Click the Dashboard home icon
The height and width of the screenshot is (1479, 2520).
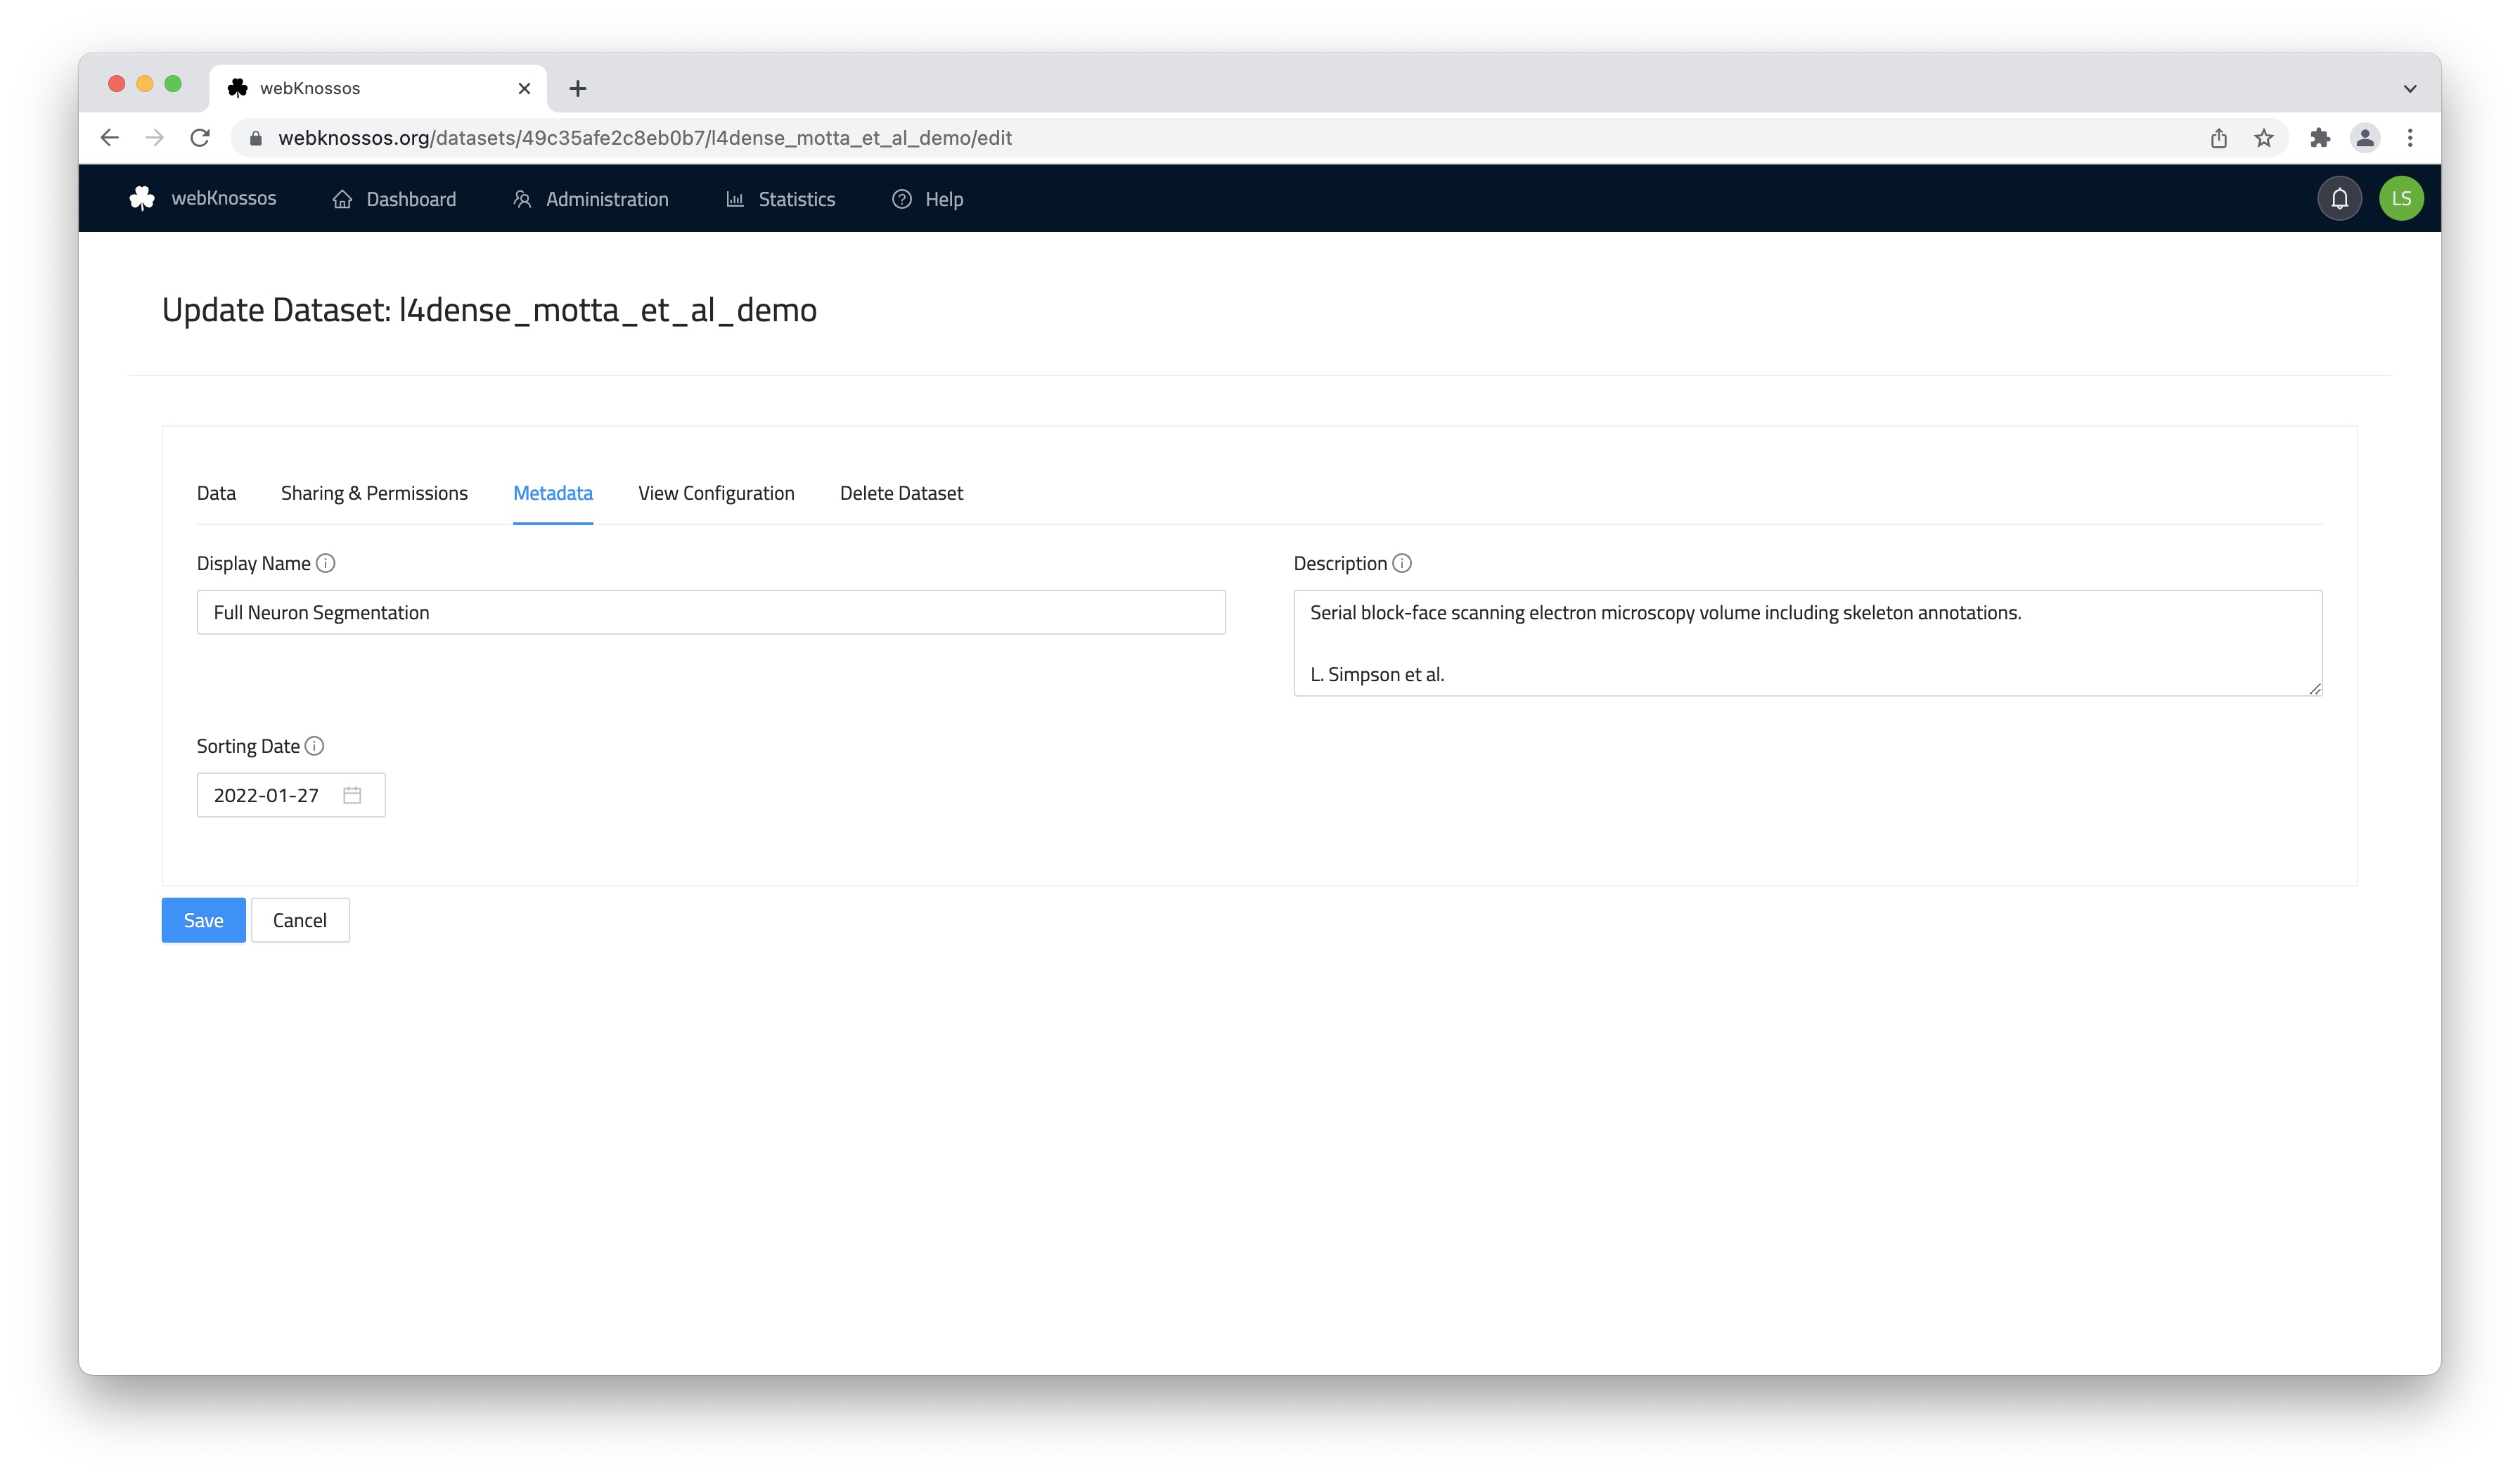[x=342, y=199]
